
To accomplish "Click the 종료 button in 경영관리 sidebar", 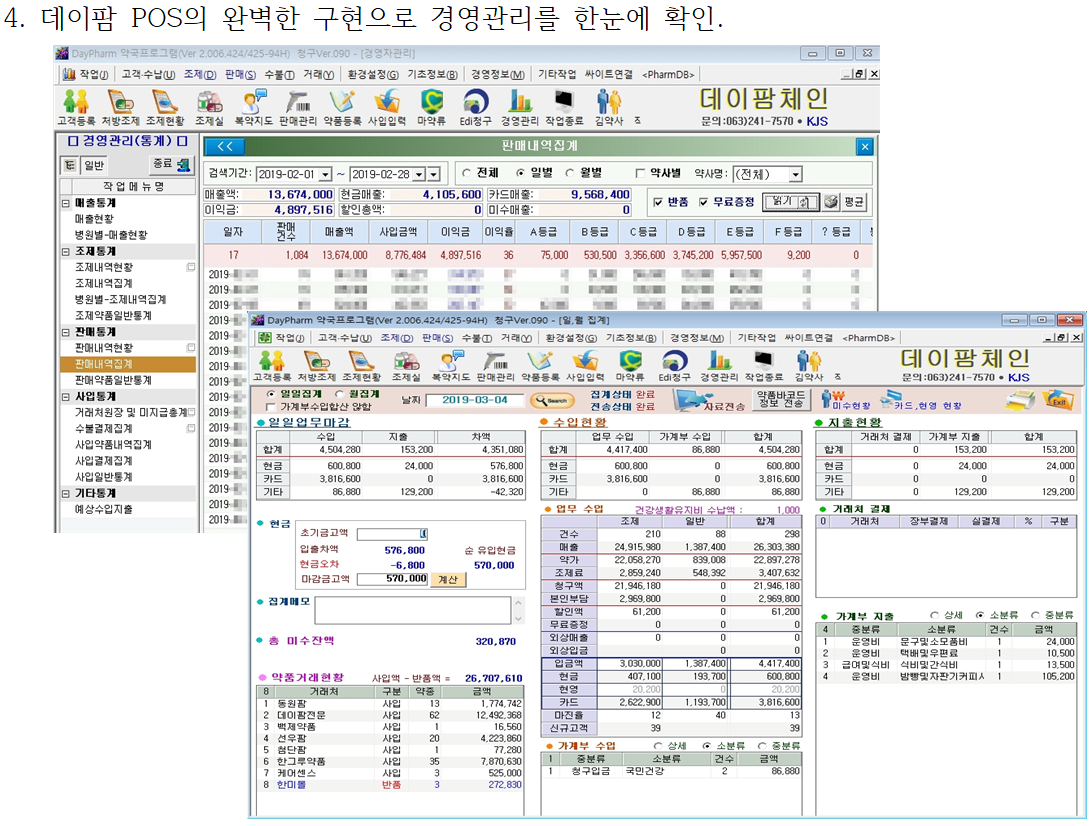I will (x=171, y=164).
